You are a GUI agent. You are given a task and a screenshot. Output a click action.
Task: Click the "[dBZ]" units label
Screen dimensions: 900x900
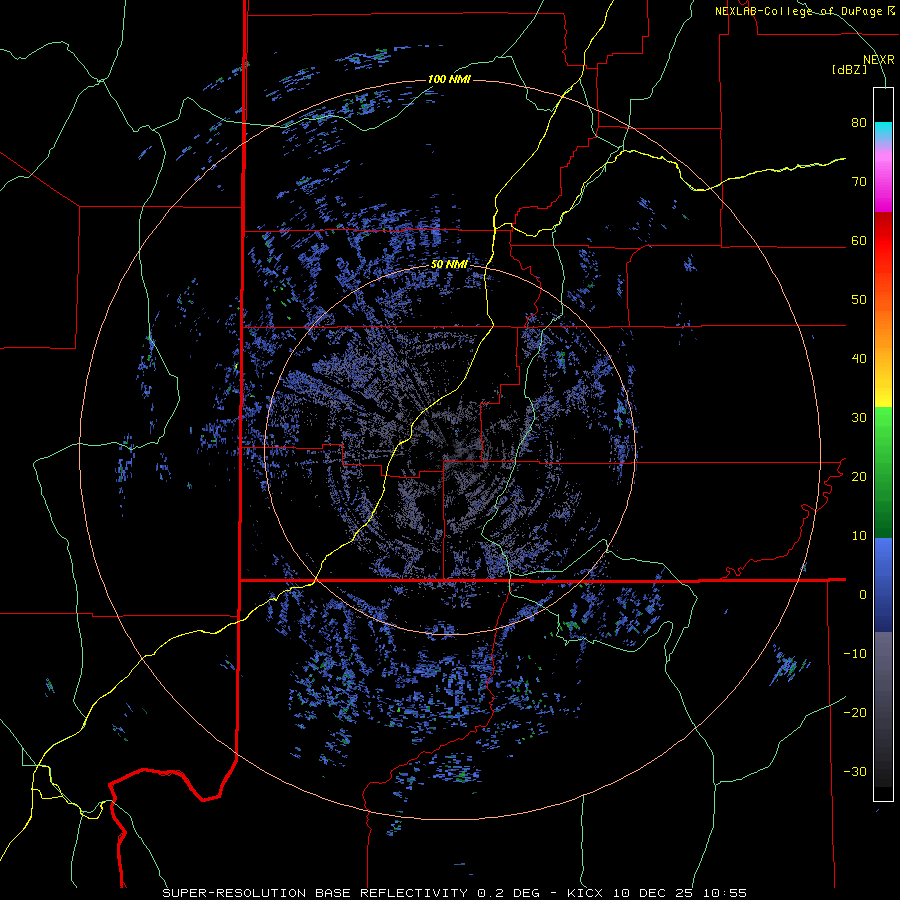[x=849, y=70]
